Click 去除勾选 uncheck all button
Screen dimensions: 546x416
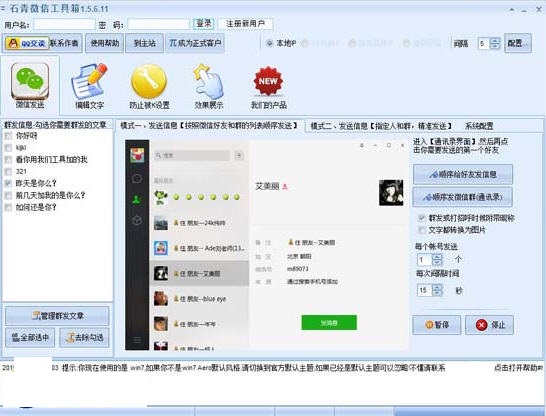click(84, 337)
